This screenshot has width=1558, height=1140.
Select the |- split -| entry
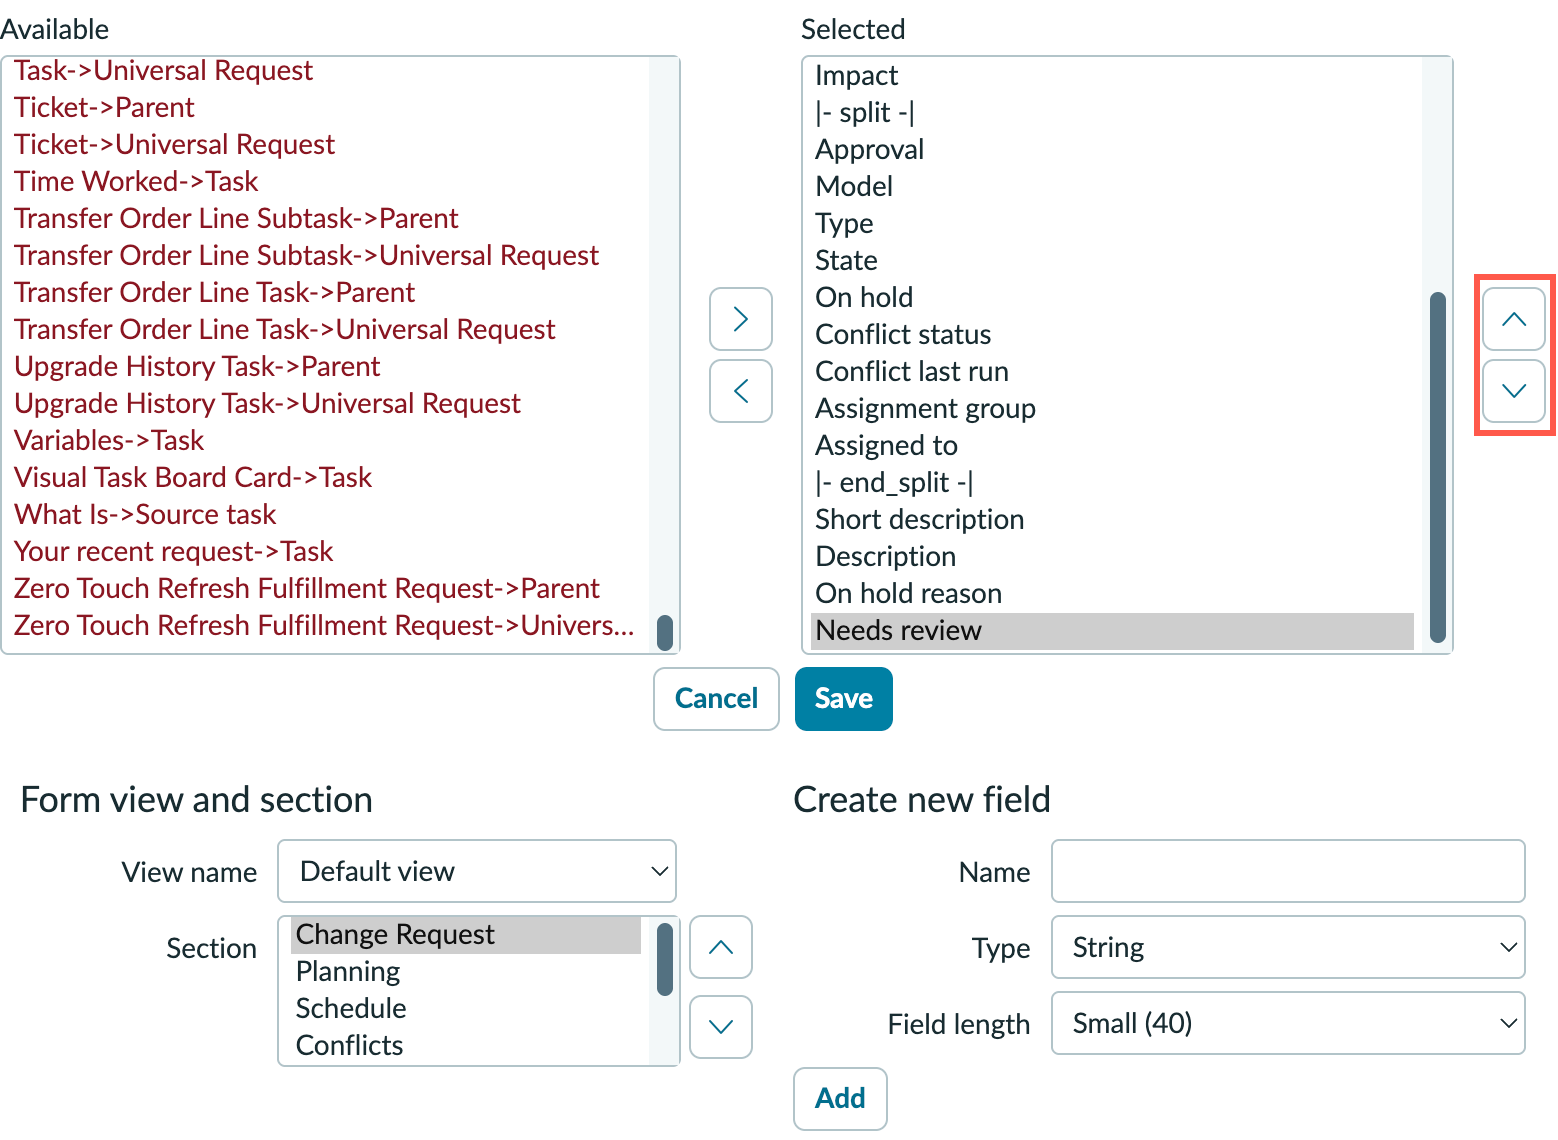click(1112, 113)
